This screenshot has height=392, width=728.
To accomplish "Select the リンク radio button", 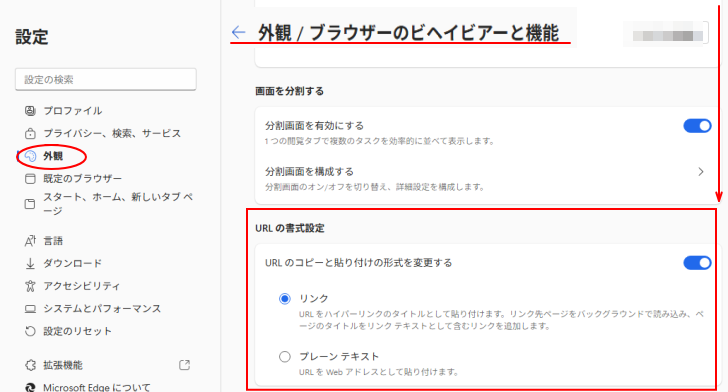I will pos(285,299).
